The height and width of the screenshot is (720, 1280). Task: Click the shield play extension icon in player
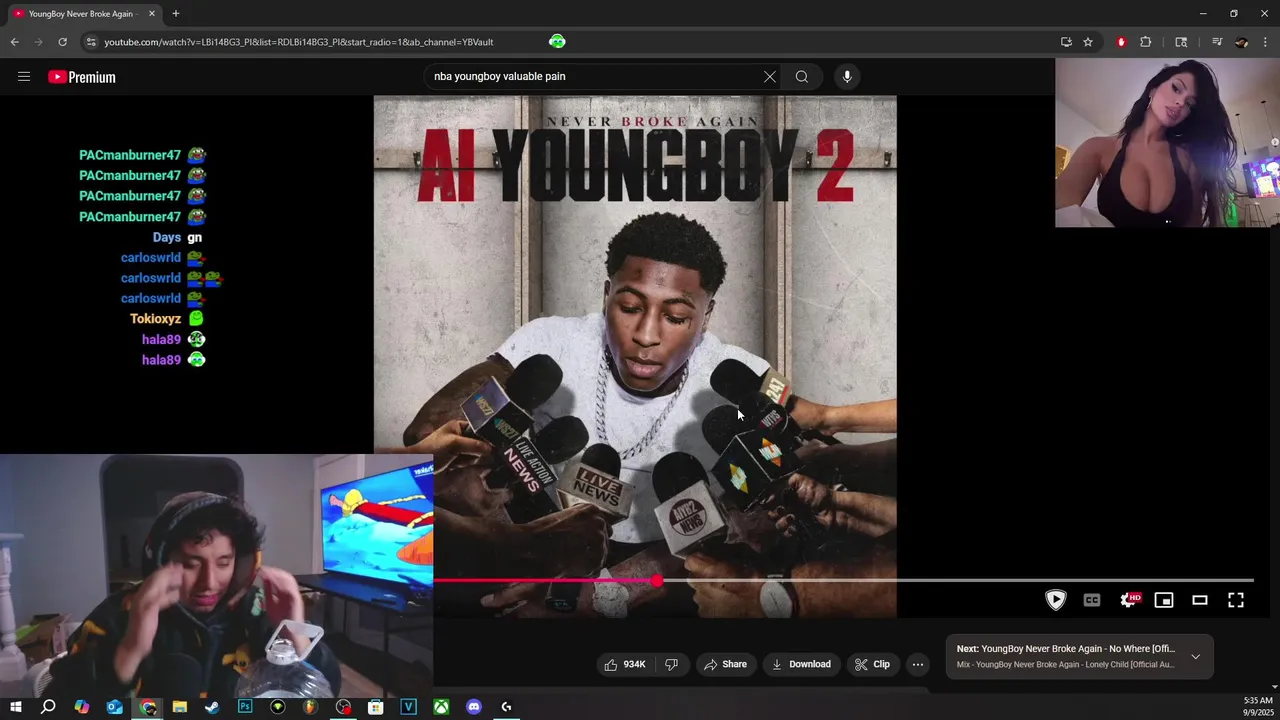coord(1056,600)
